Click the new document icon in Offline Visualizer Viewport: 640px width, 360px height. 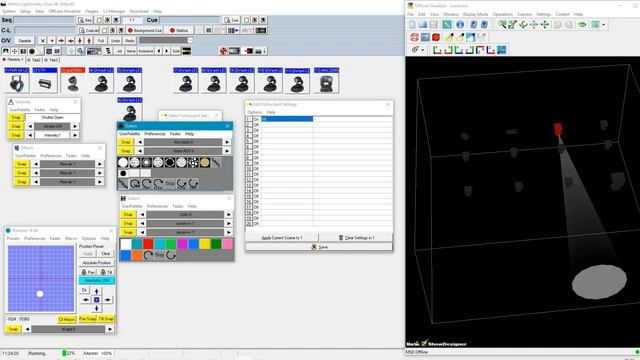click(412, 25)
